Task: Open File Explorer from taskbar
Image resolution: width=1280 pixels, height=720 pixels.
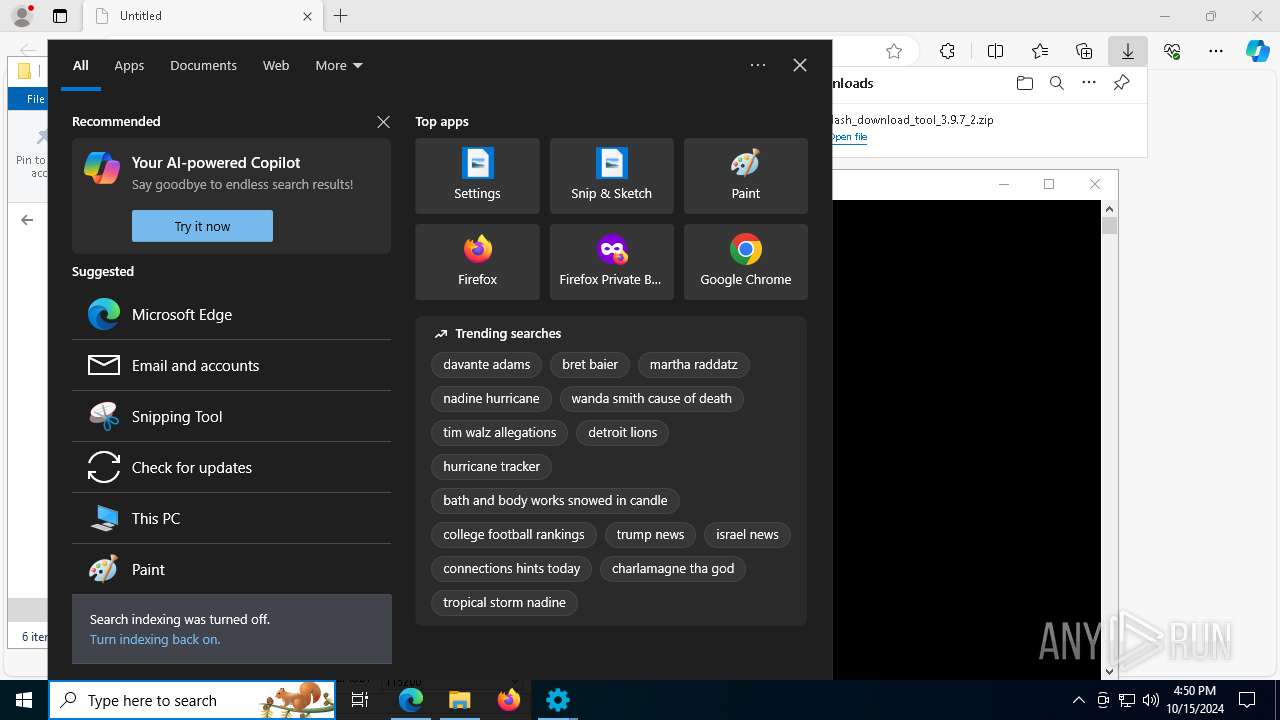Action: [460, 700]
